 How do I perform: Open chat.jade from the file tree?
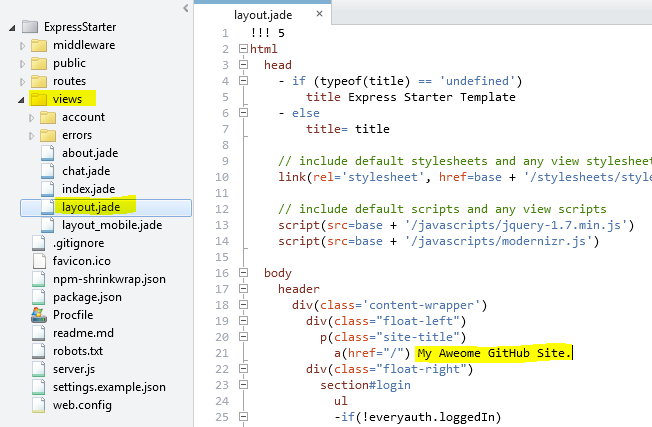(86, 171)
